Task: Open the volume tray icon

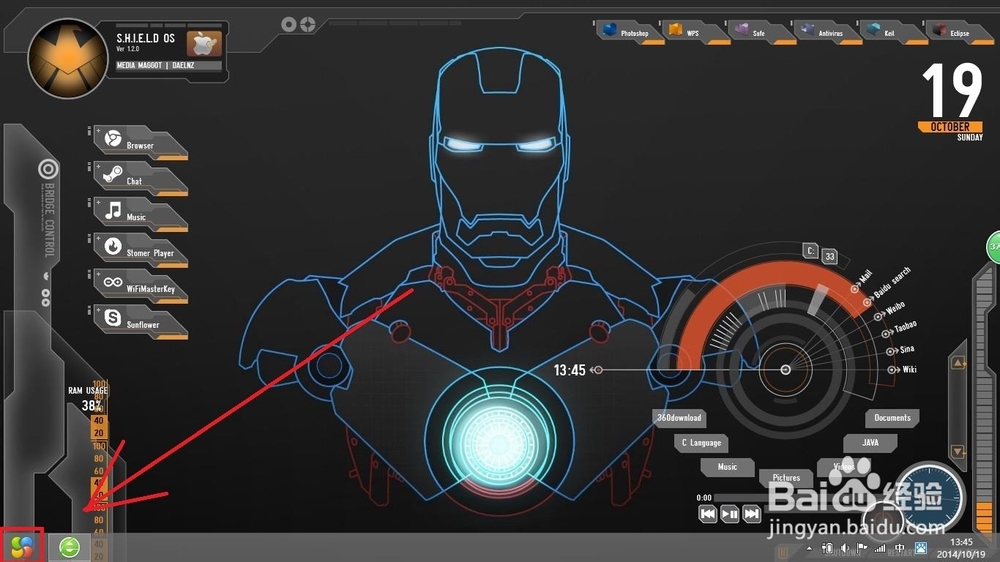Action: (844, 548)
